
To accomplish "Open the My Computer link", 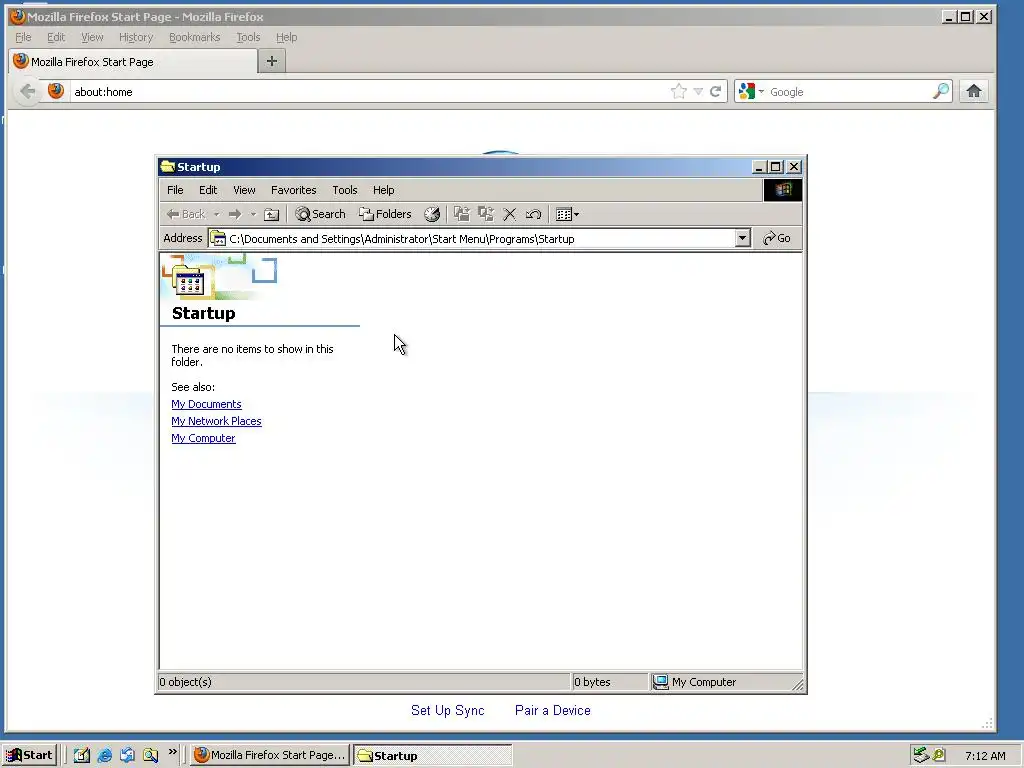I will pyautogui.click(x=203, y=438).
